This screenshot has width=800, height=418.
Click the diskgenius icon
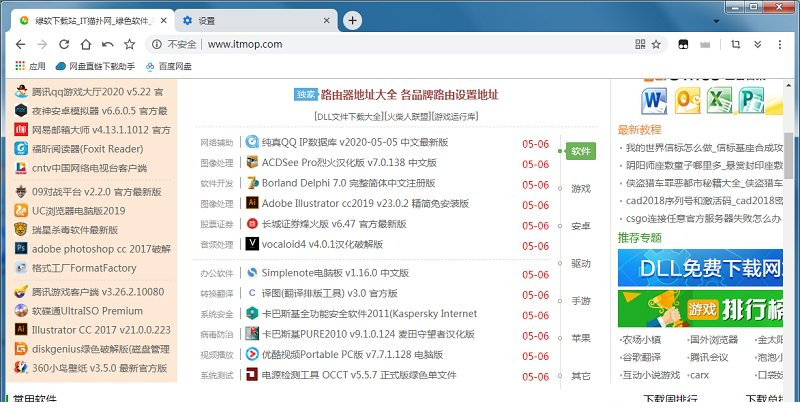point(21,349)
